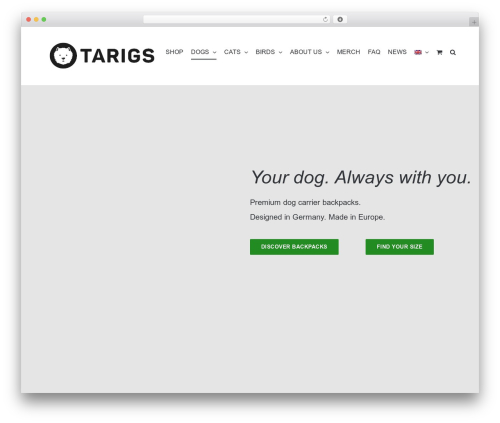Click 'Designed in Germany. Made in Europe.'

(317, 217)
